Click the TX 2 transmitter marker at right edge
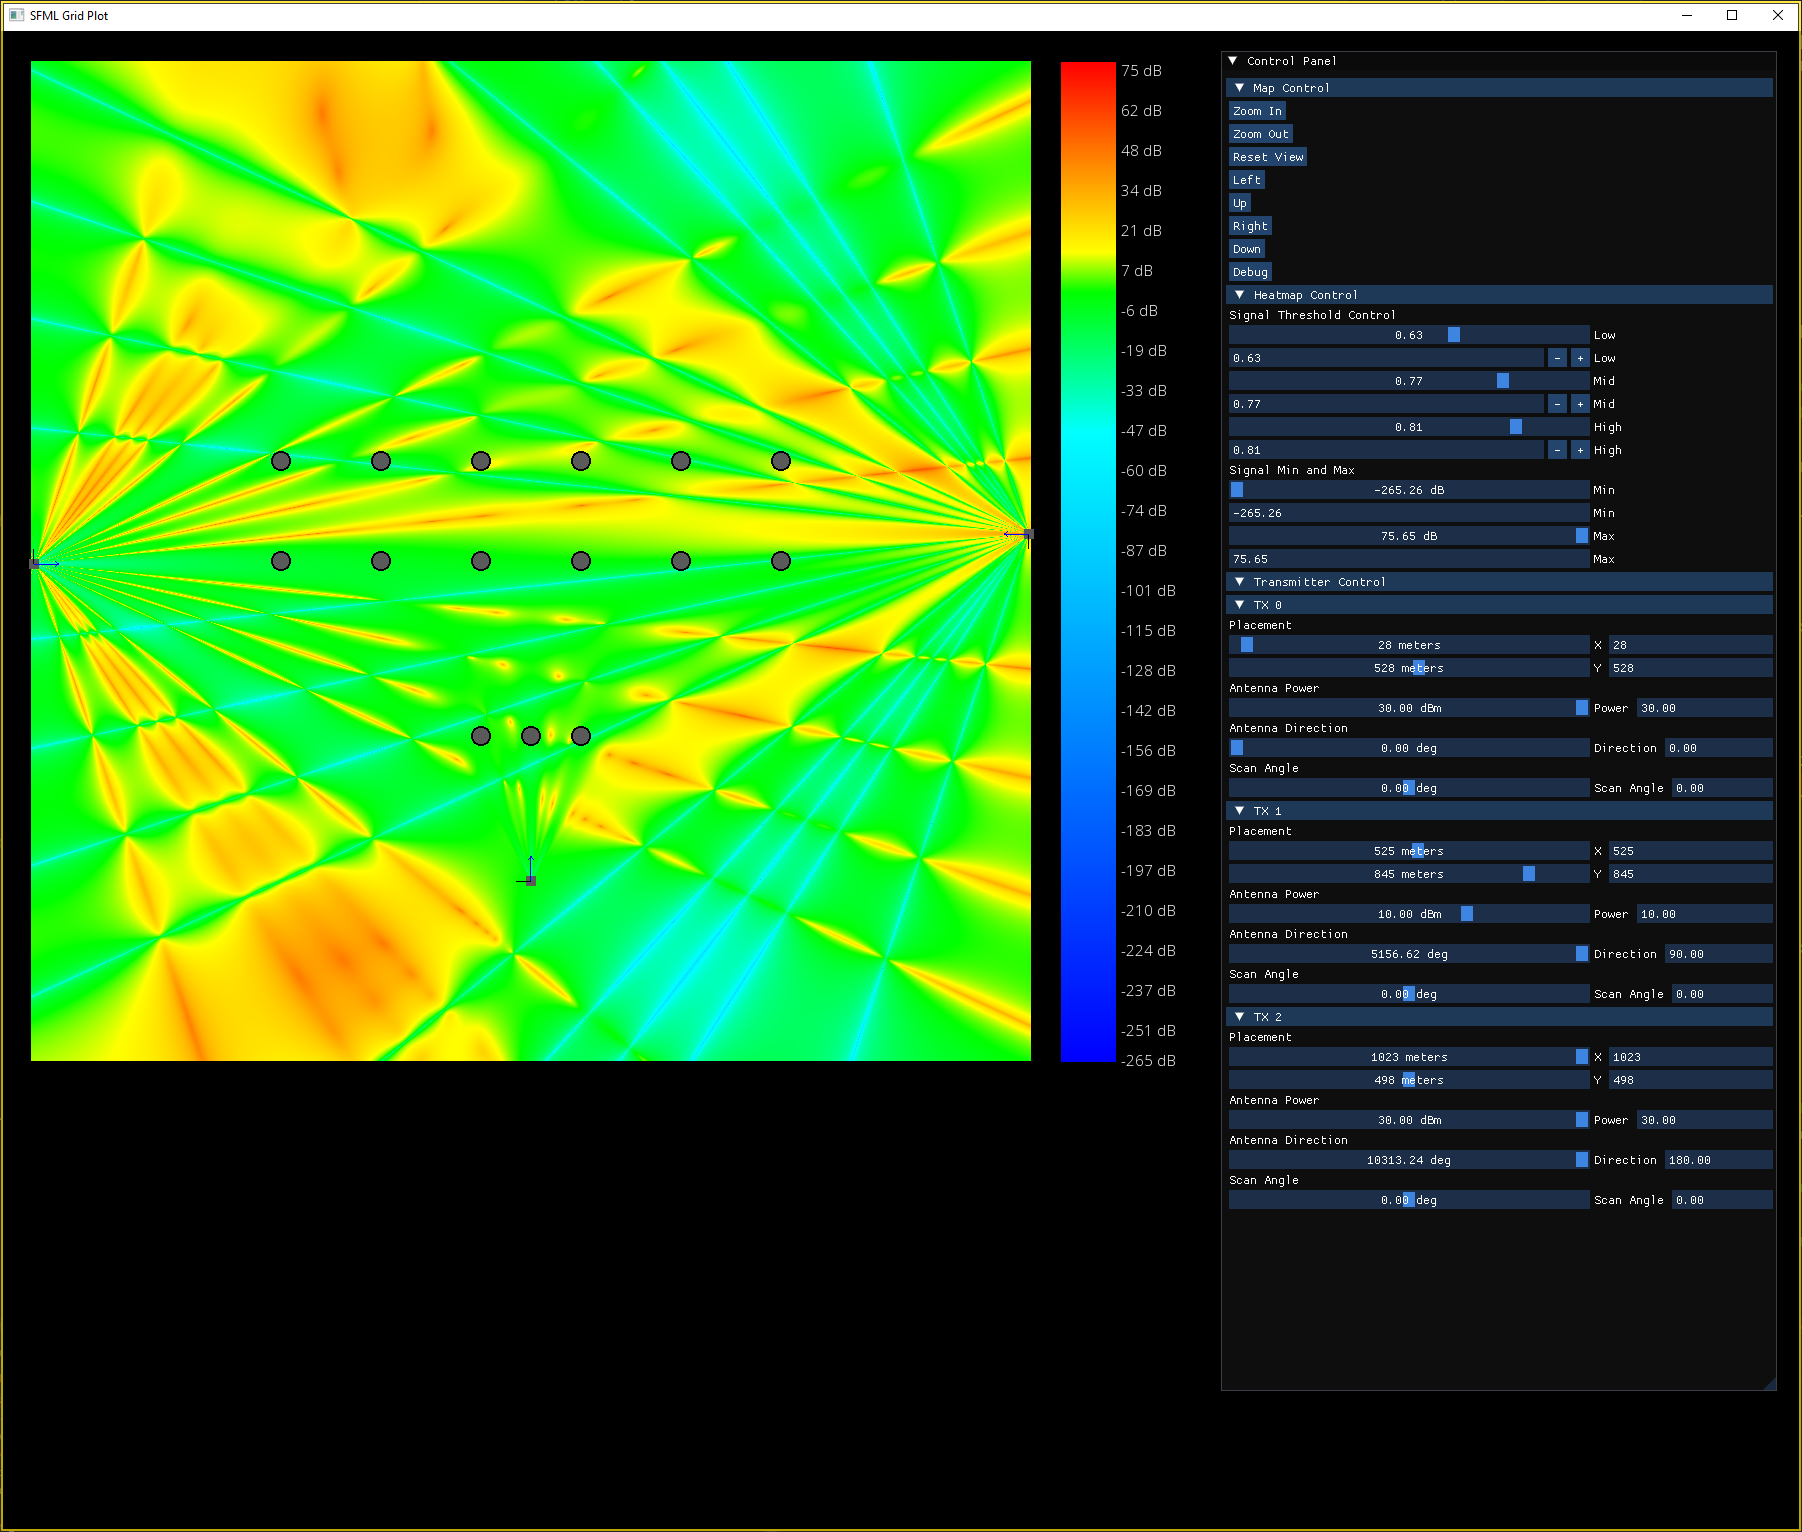 pyautogui.click(x=1027, y=535)
